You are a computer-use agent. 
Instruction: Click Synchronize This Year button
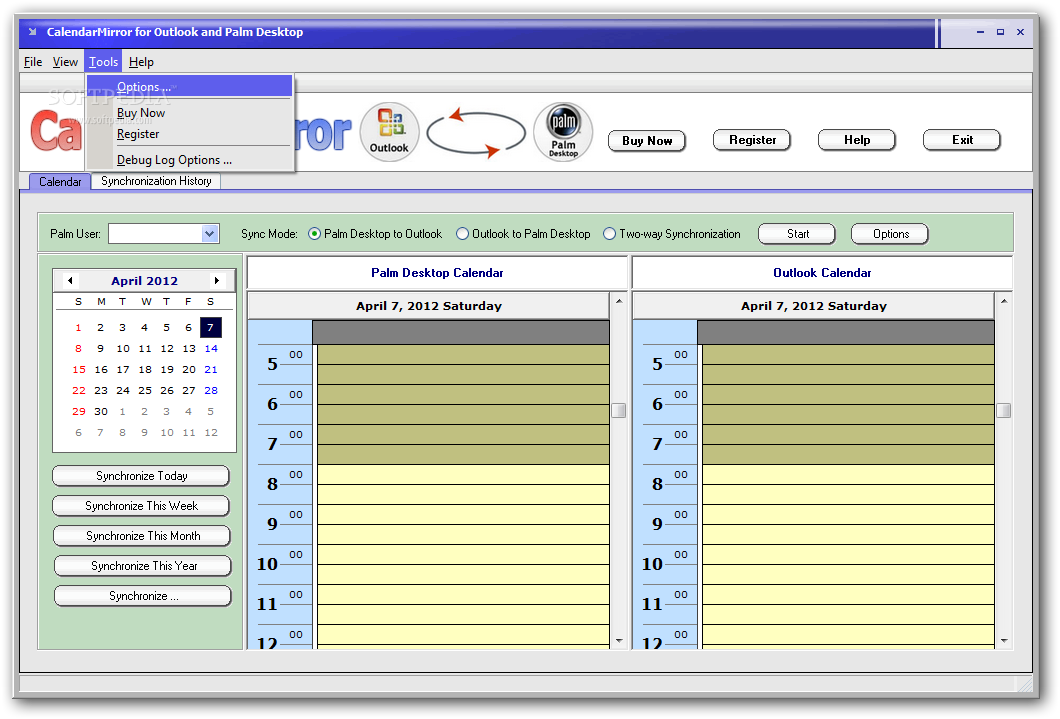coord(143,566)
